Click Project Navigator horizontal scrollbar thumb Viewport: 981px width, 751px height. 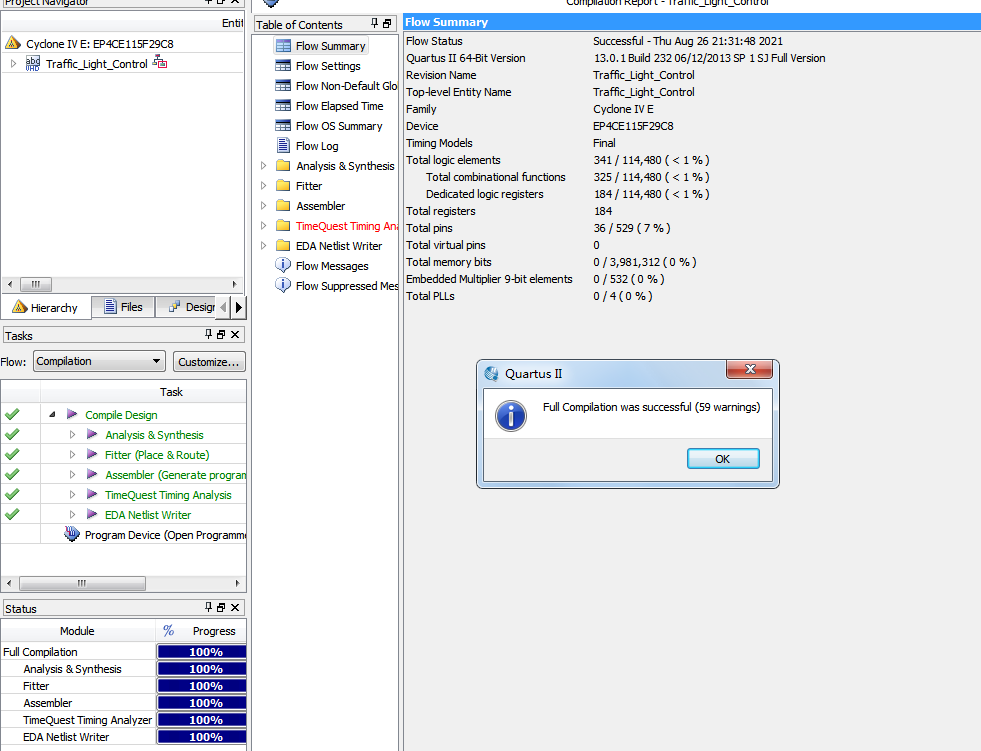pyautogui.click(x=36, y=284)
